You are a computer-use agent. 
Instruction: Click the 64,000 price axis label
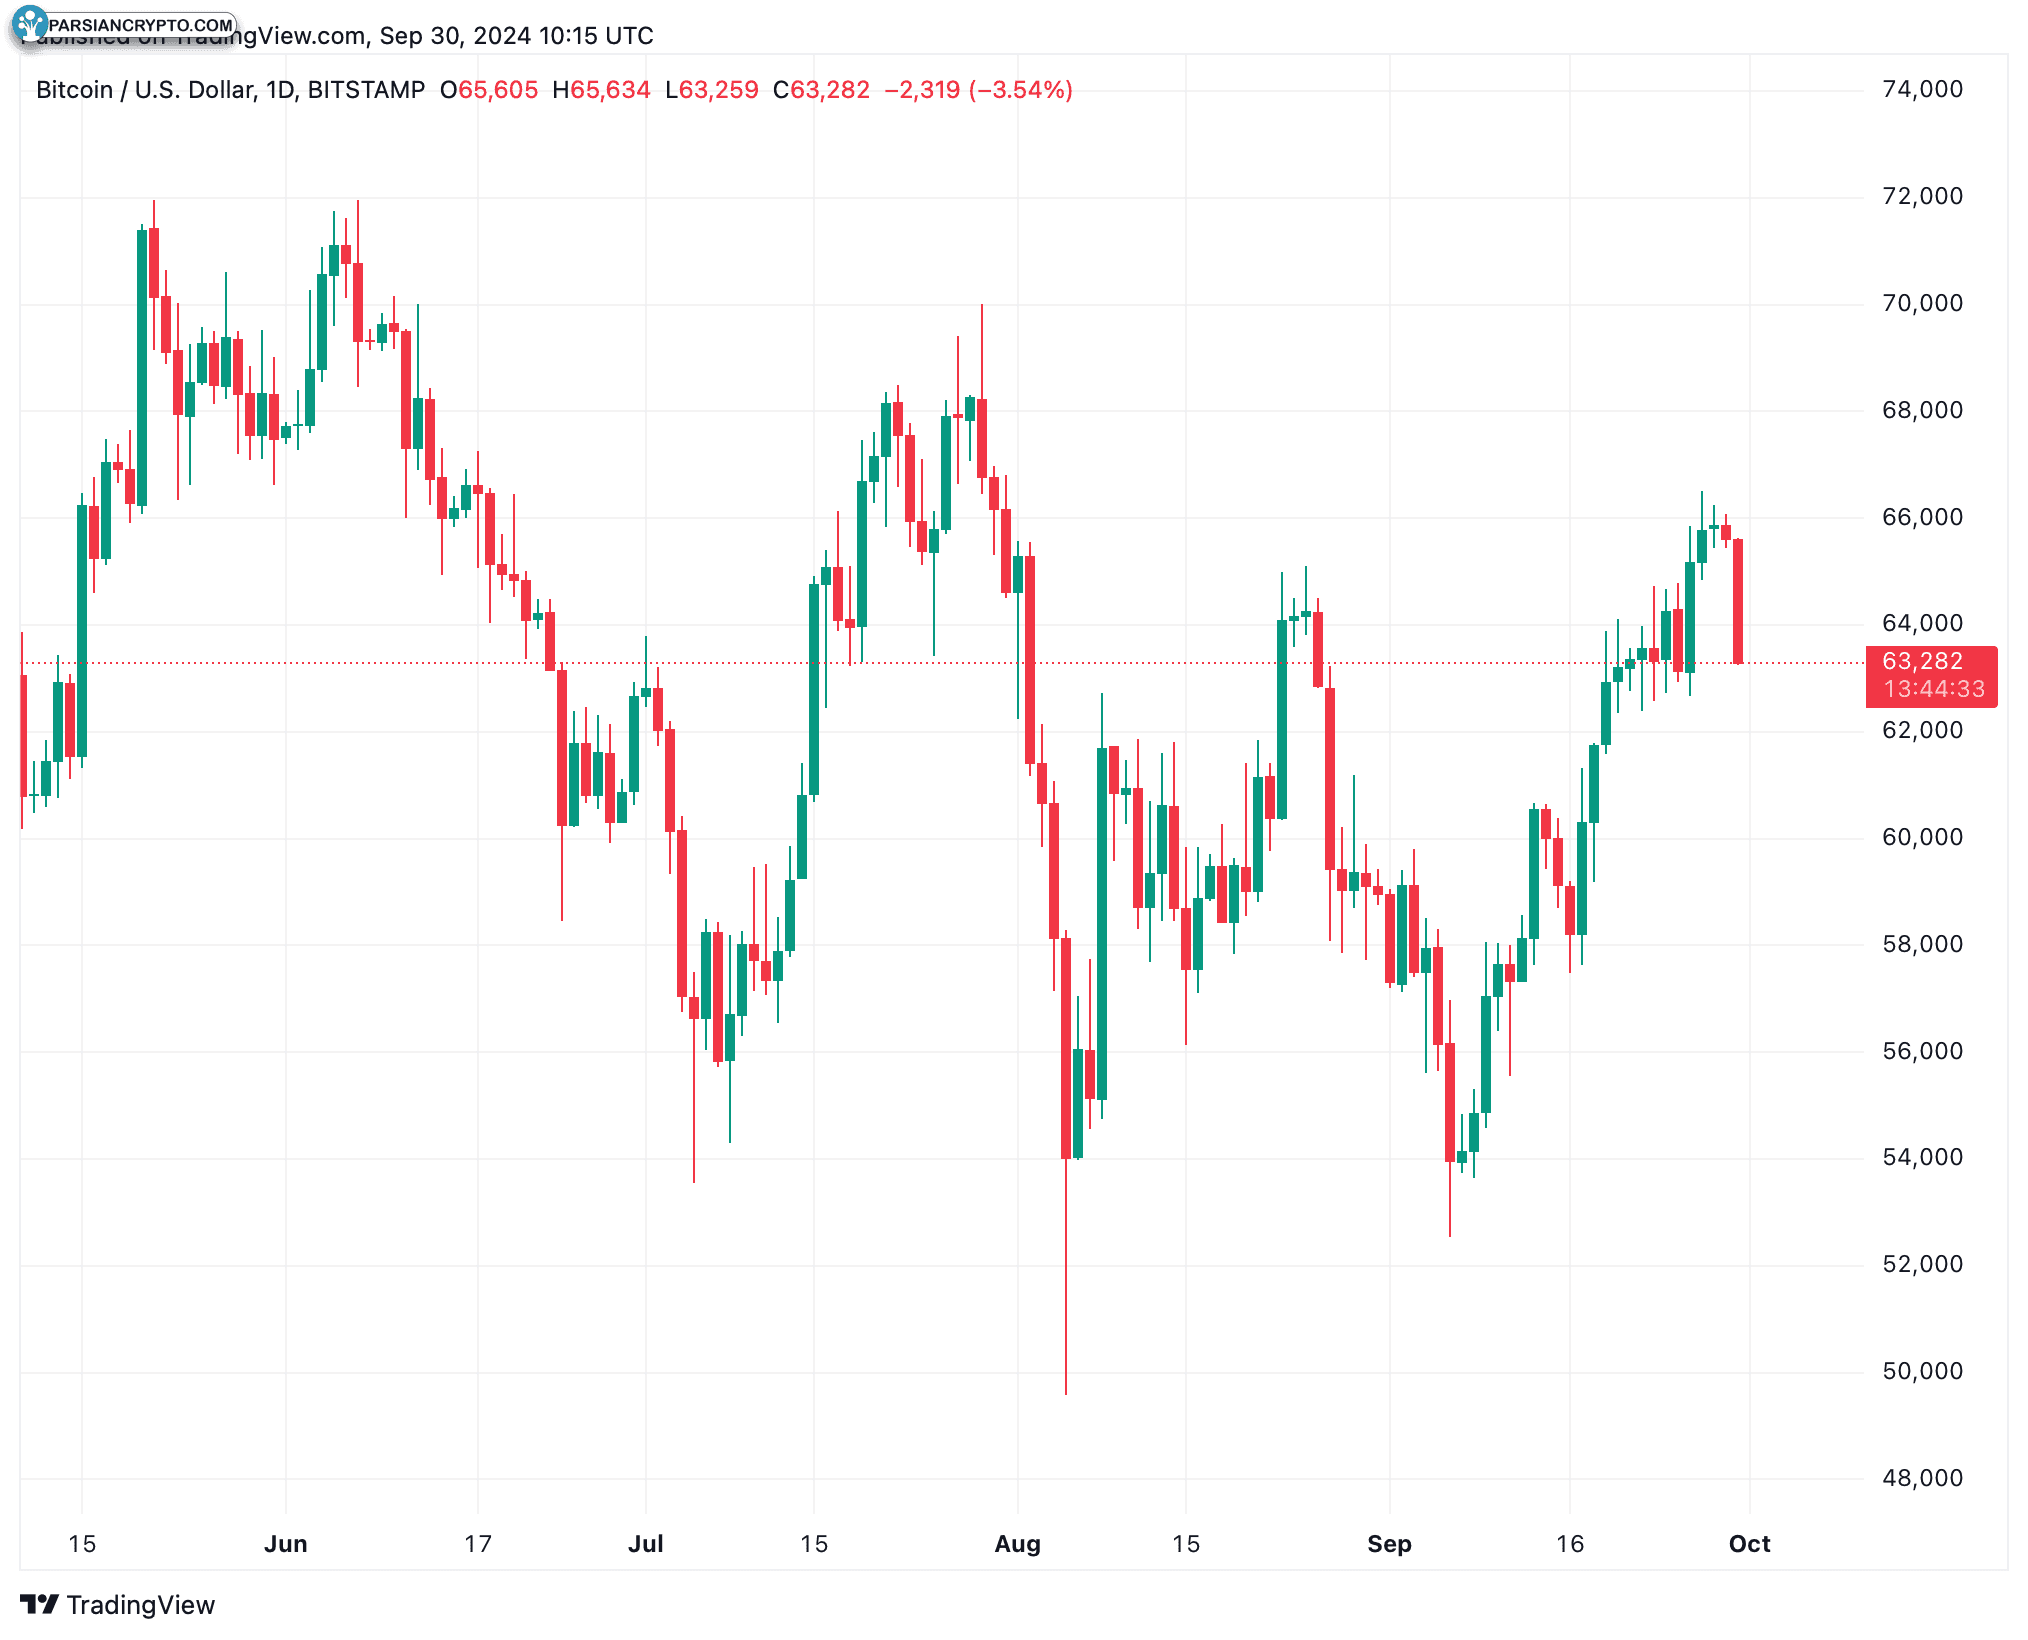coord(1922,623)
